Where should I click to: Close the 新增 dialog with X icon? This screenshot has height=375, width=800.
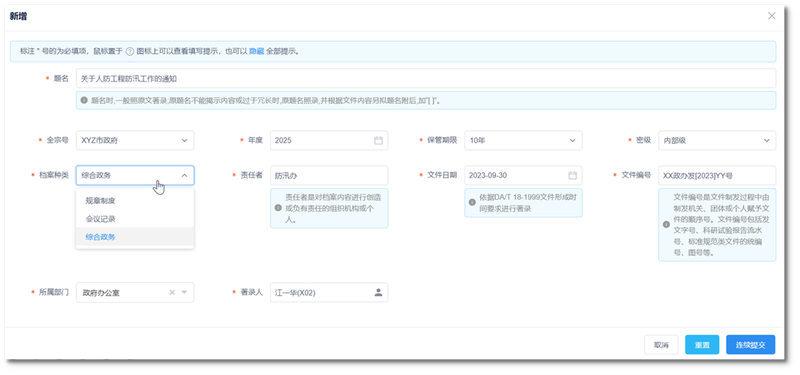771,16
